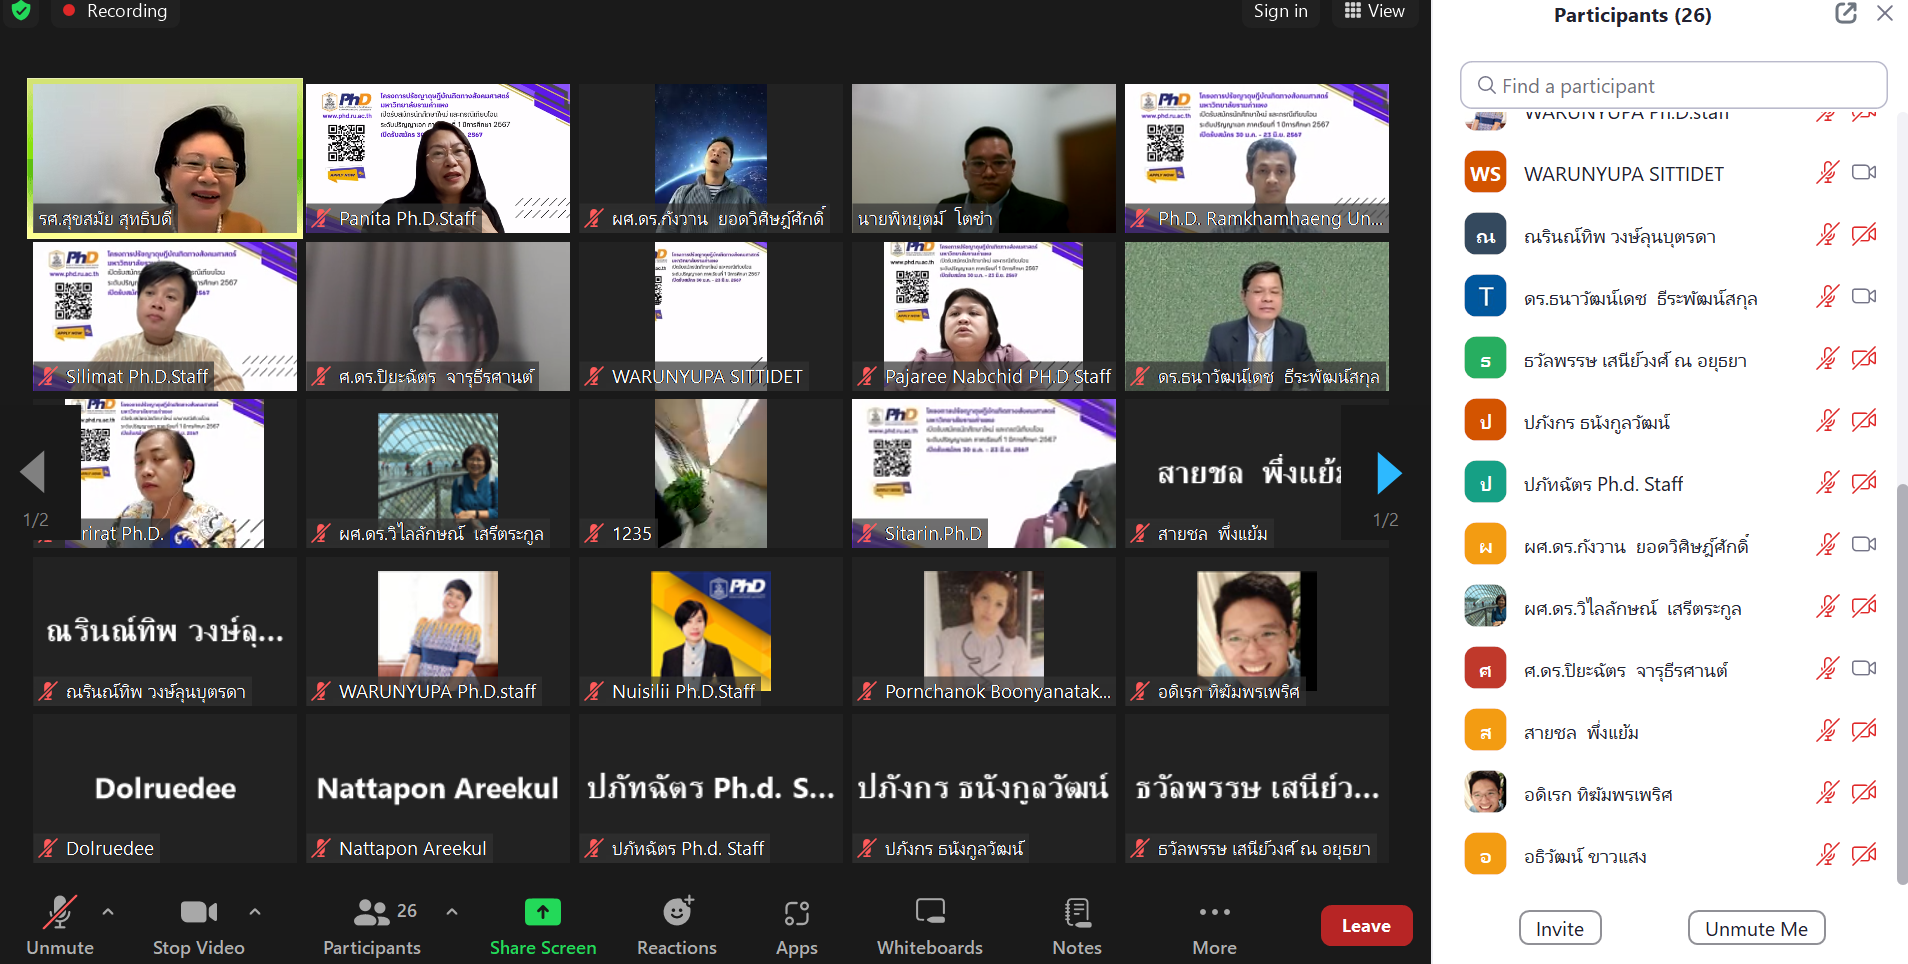Click muted mic icon for WARUNYUPA SITTIDET

(x=1827, y=172)
